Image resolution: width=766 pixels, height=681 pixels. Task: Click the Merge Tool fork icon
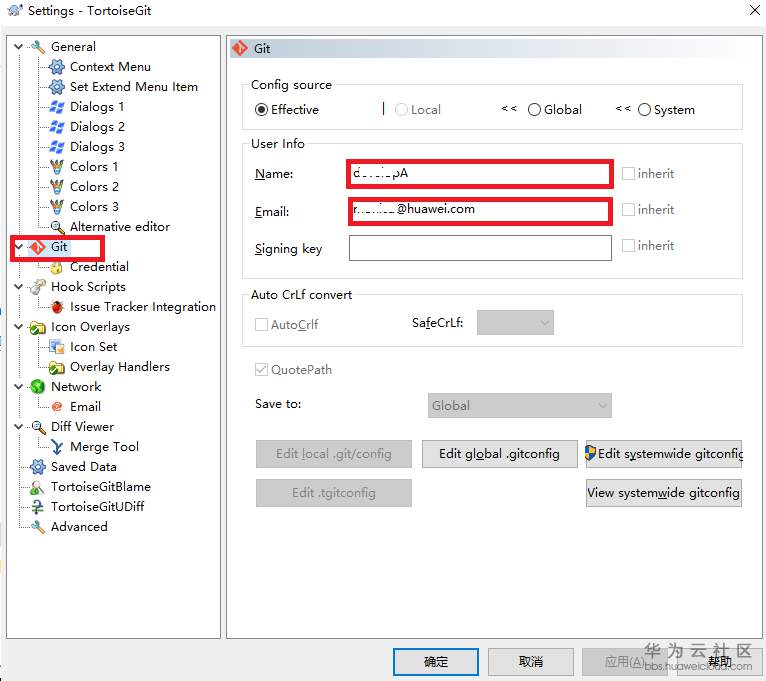click(x=57, y=447)
